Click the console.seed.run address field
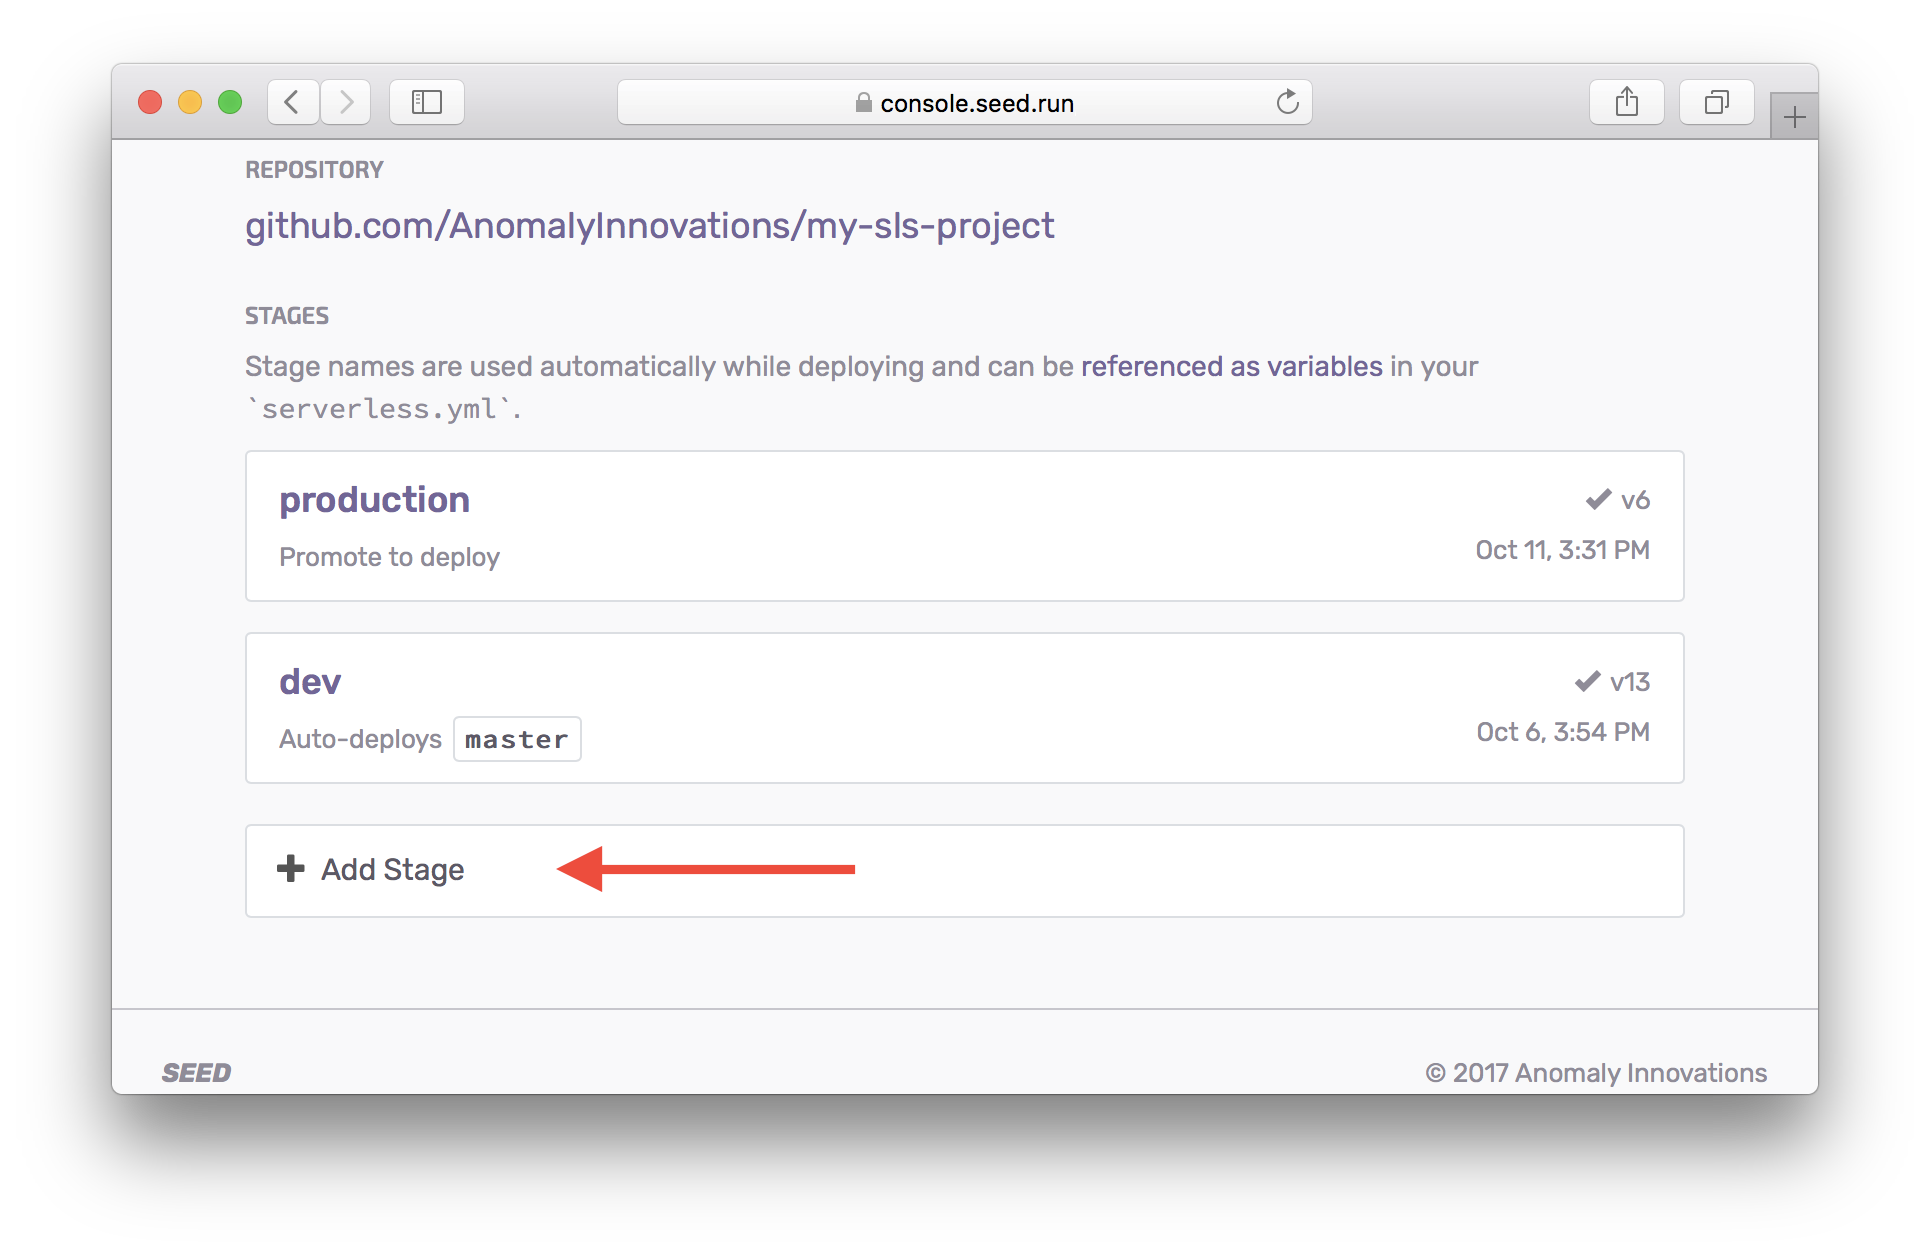The image size is (1930, 1254). (x=976, y=103)
